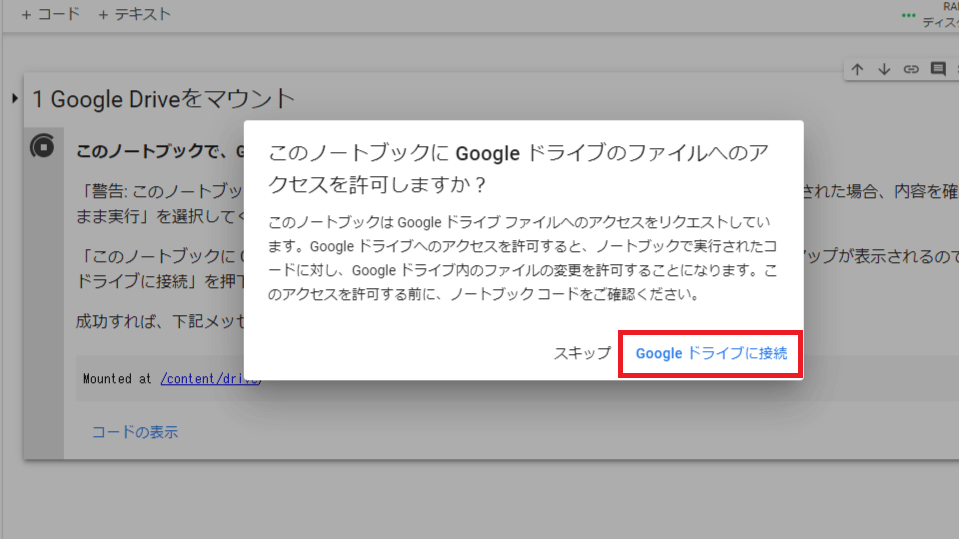Move the cell up with the up arrow

(x=857, y=69)
